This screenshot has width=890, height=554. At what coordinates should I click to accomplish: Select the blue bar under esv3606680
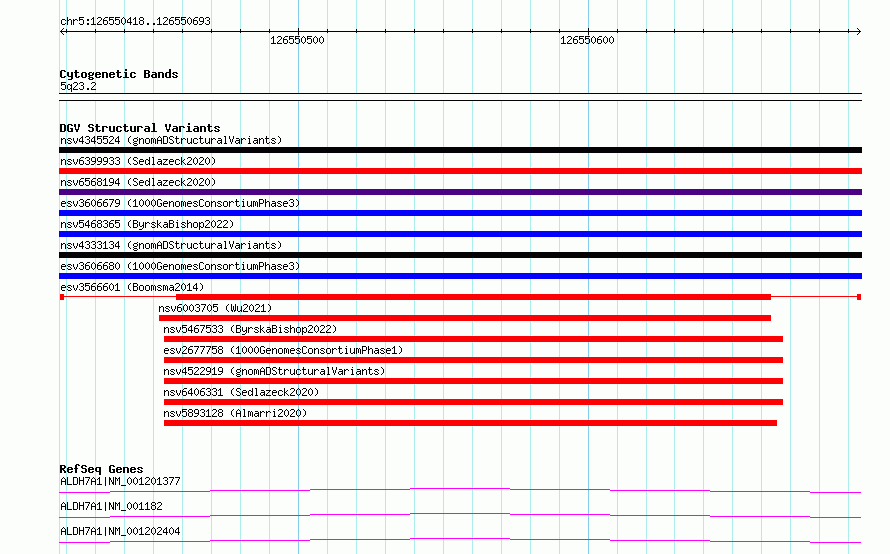(x=460, y=276)
